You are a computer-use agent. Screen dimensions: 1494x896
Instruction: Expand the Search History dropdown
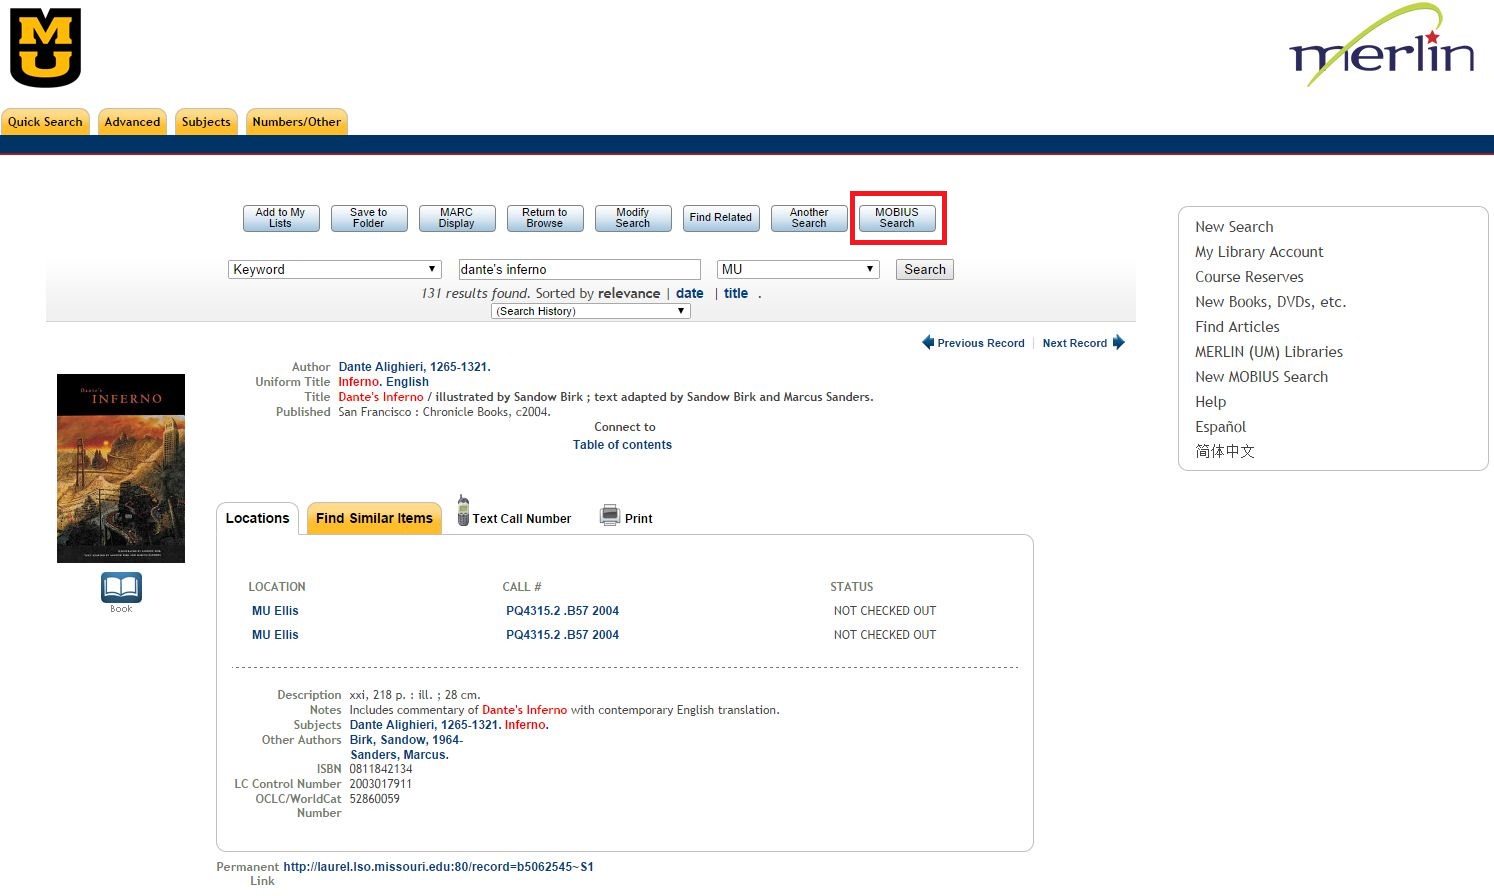(590, 311)
